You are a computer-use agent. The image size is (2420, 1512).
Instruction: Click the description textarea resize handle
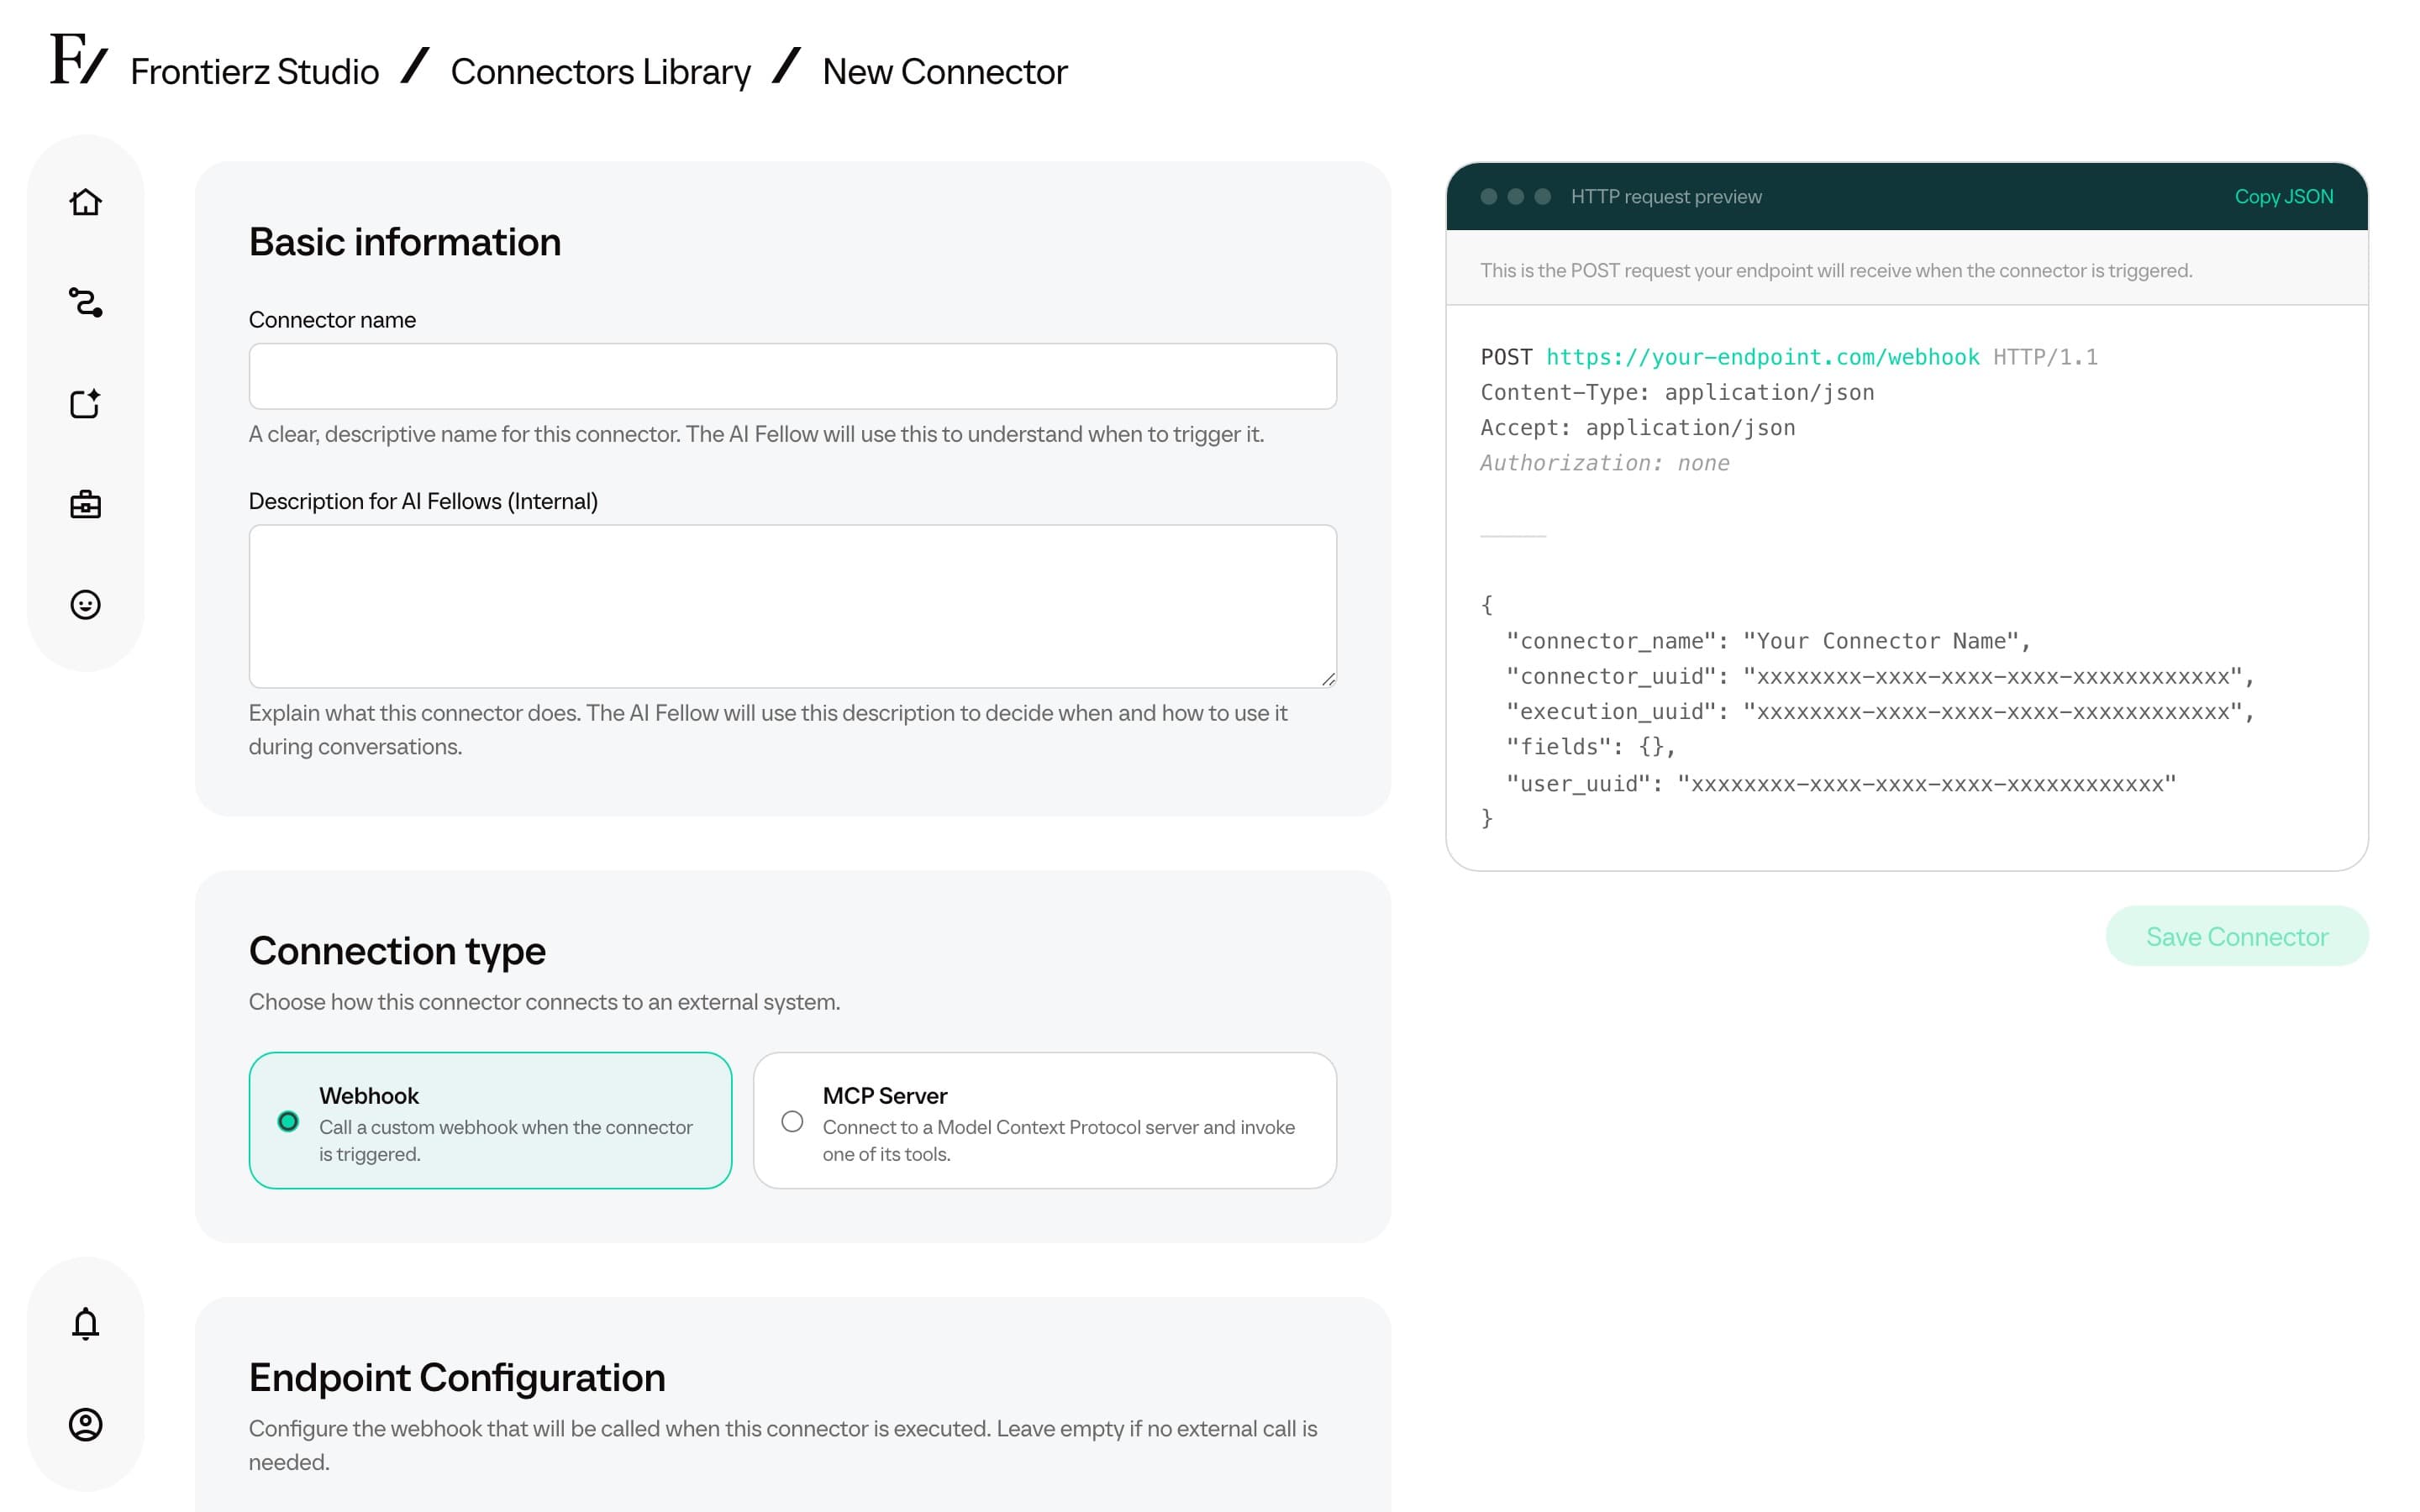tap(1328, 679)
